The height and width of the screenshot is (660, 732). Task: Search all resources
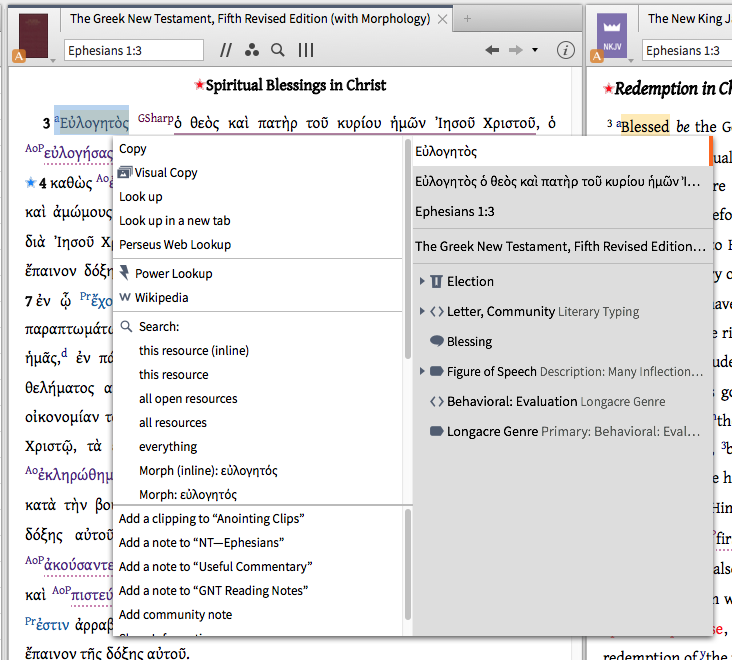(173, 423)
